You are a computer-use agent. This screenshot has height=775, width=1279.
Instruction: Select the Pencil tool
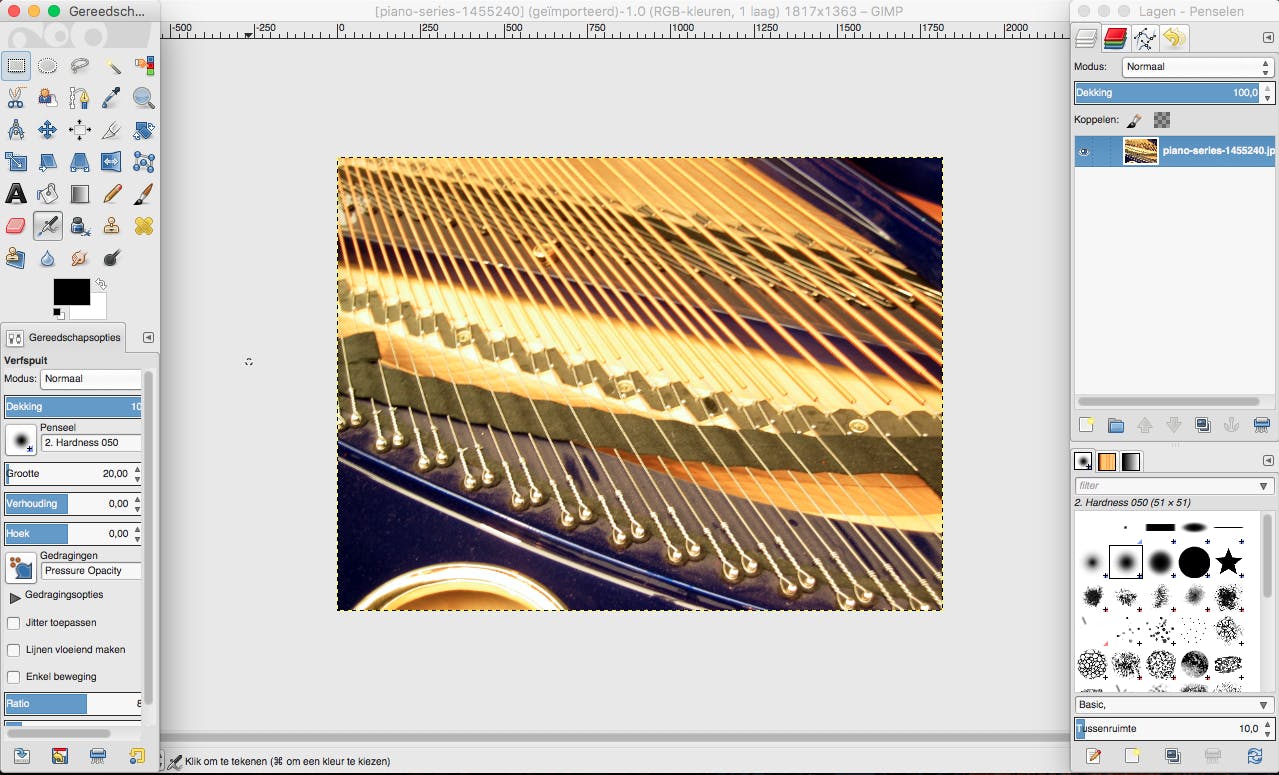click(x=112, y=194)
